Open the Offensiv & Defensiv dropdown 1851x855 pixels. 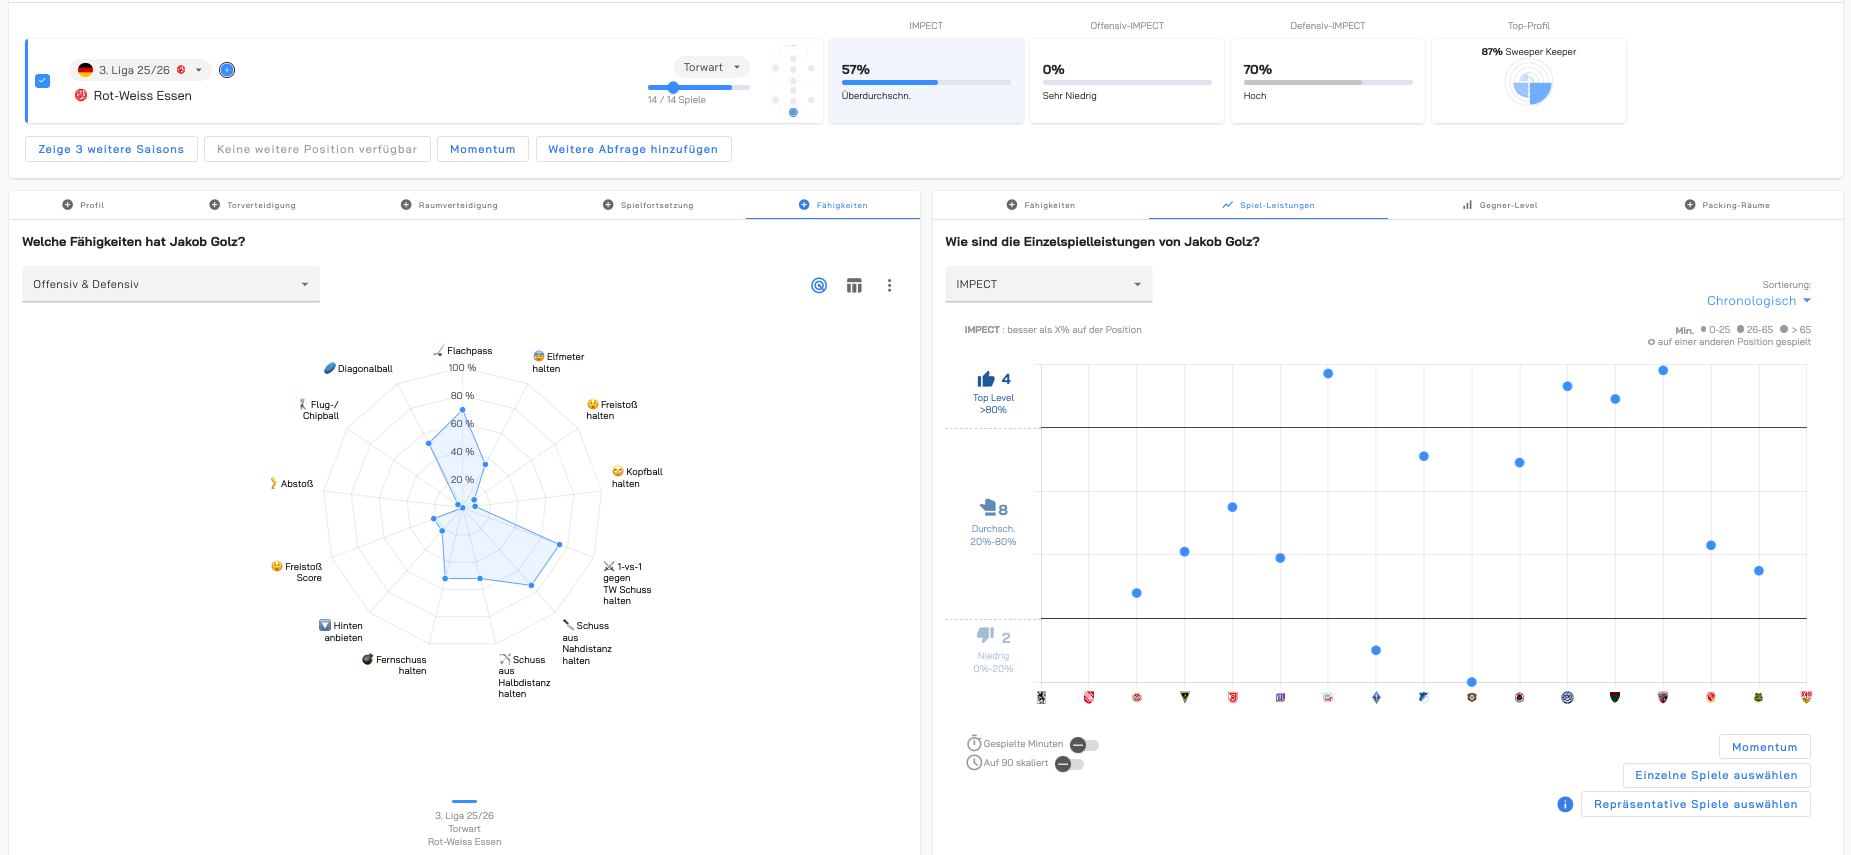170,285
